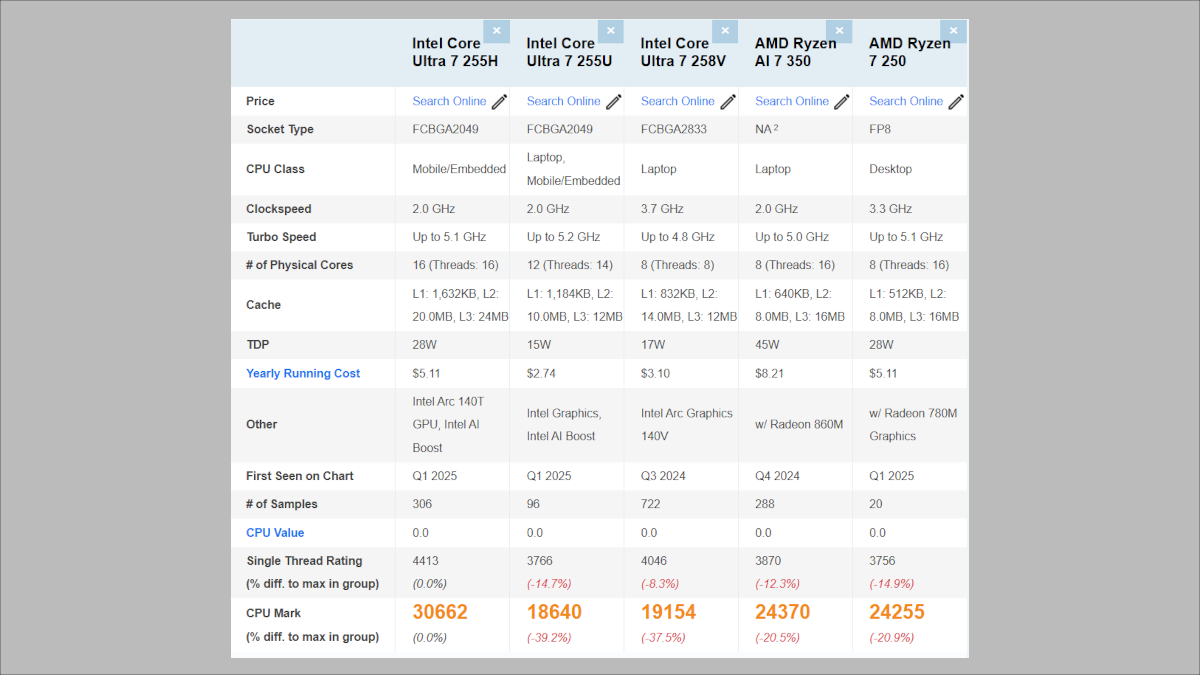Screen dimensions: 1200x675
Task: Remove Intel Core Ultra 7 255H column
Action: (497, 31)
